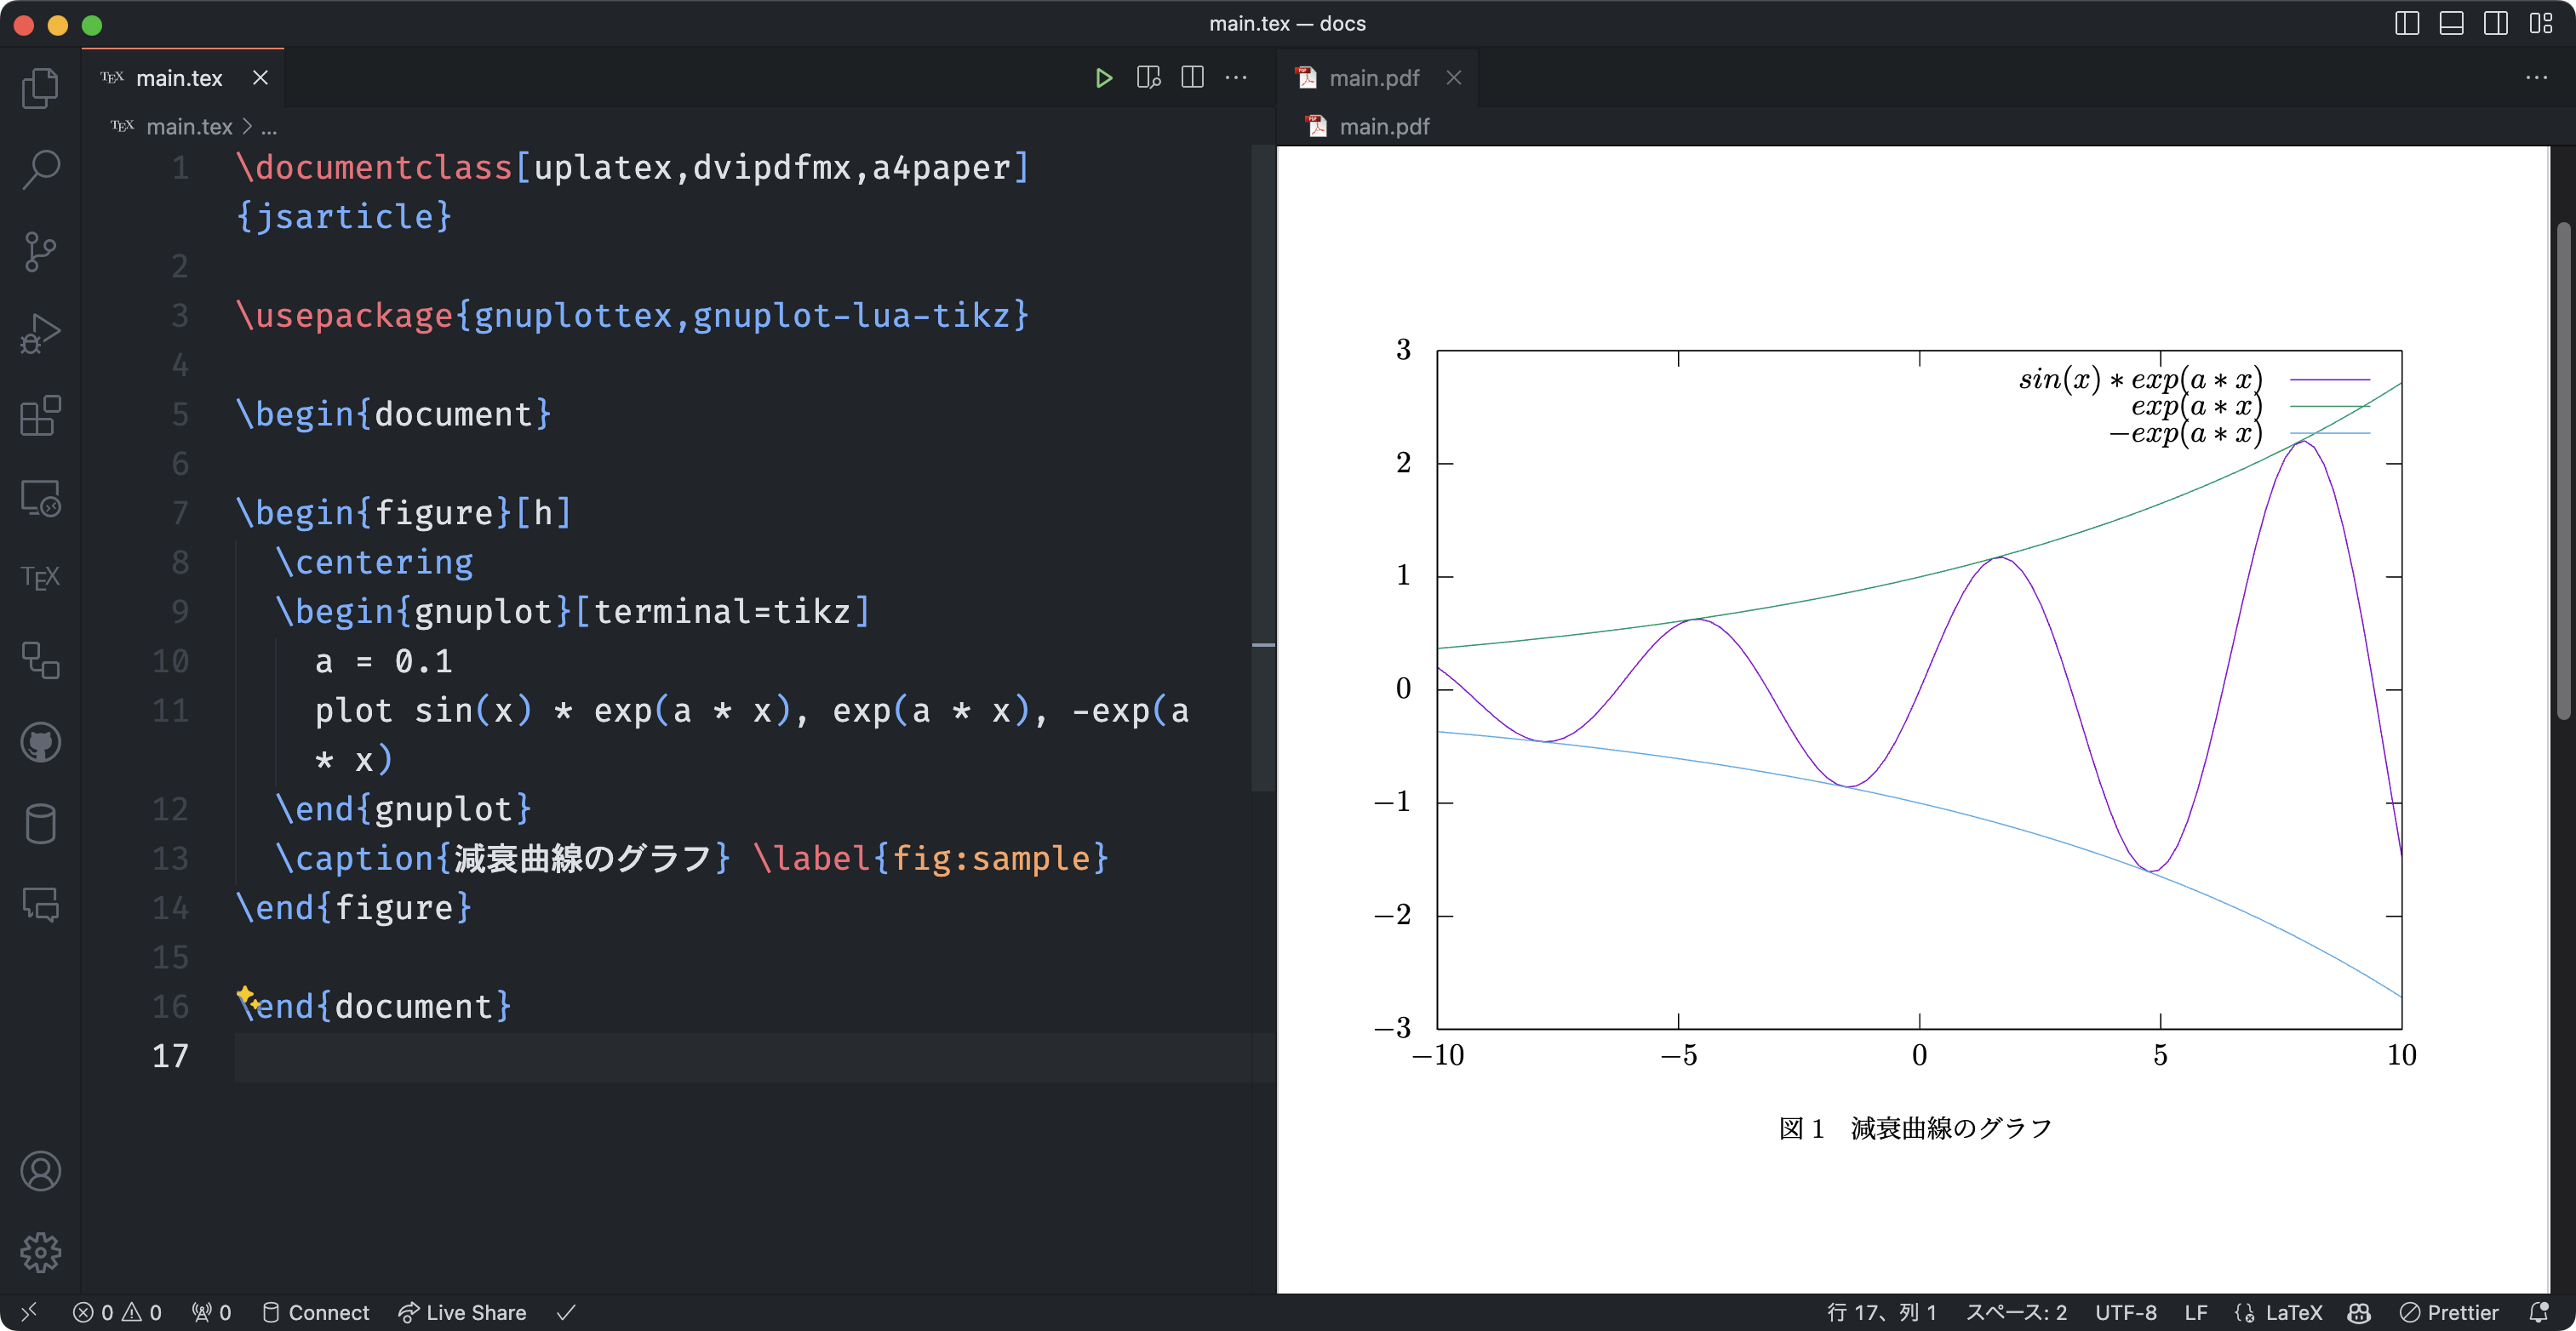Switch to the main.pdf preview tab
The image size is (2576, 1331).
(x=1373, y=78)
